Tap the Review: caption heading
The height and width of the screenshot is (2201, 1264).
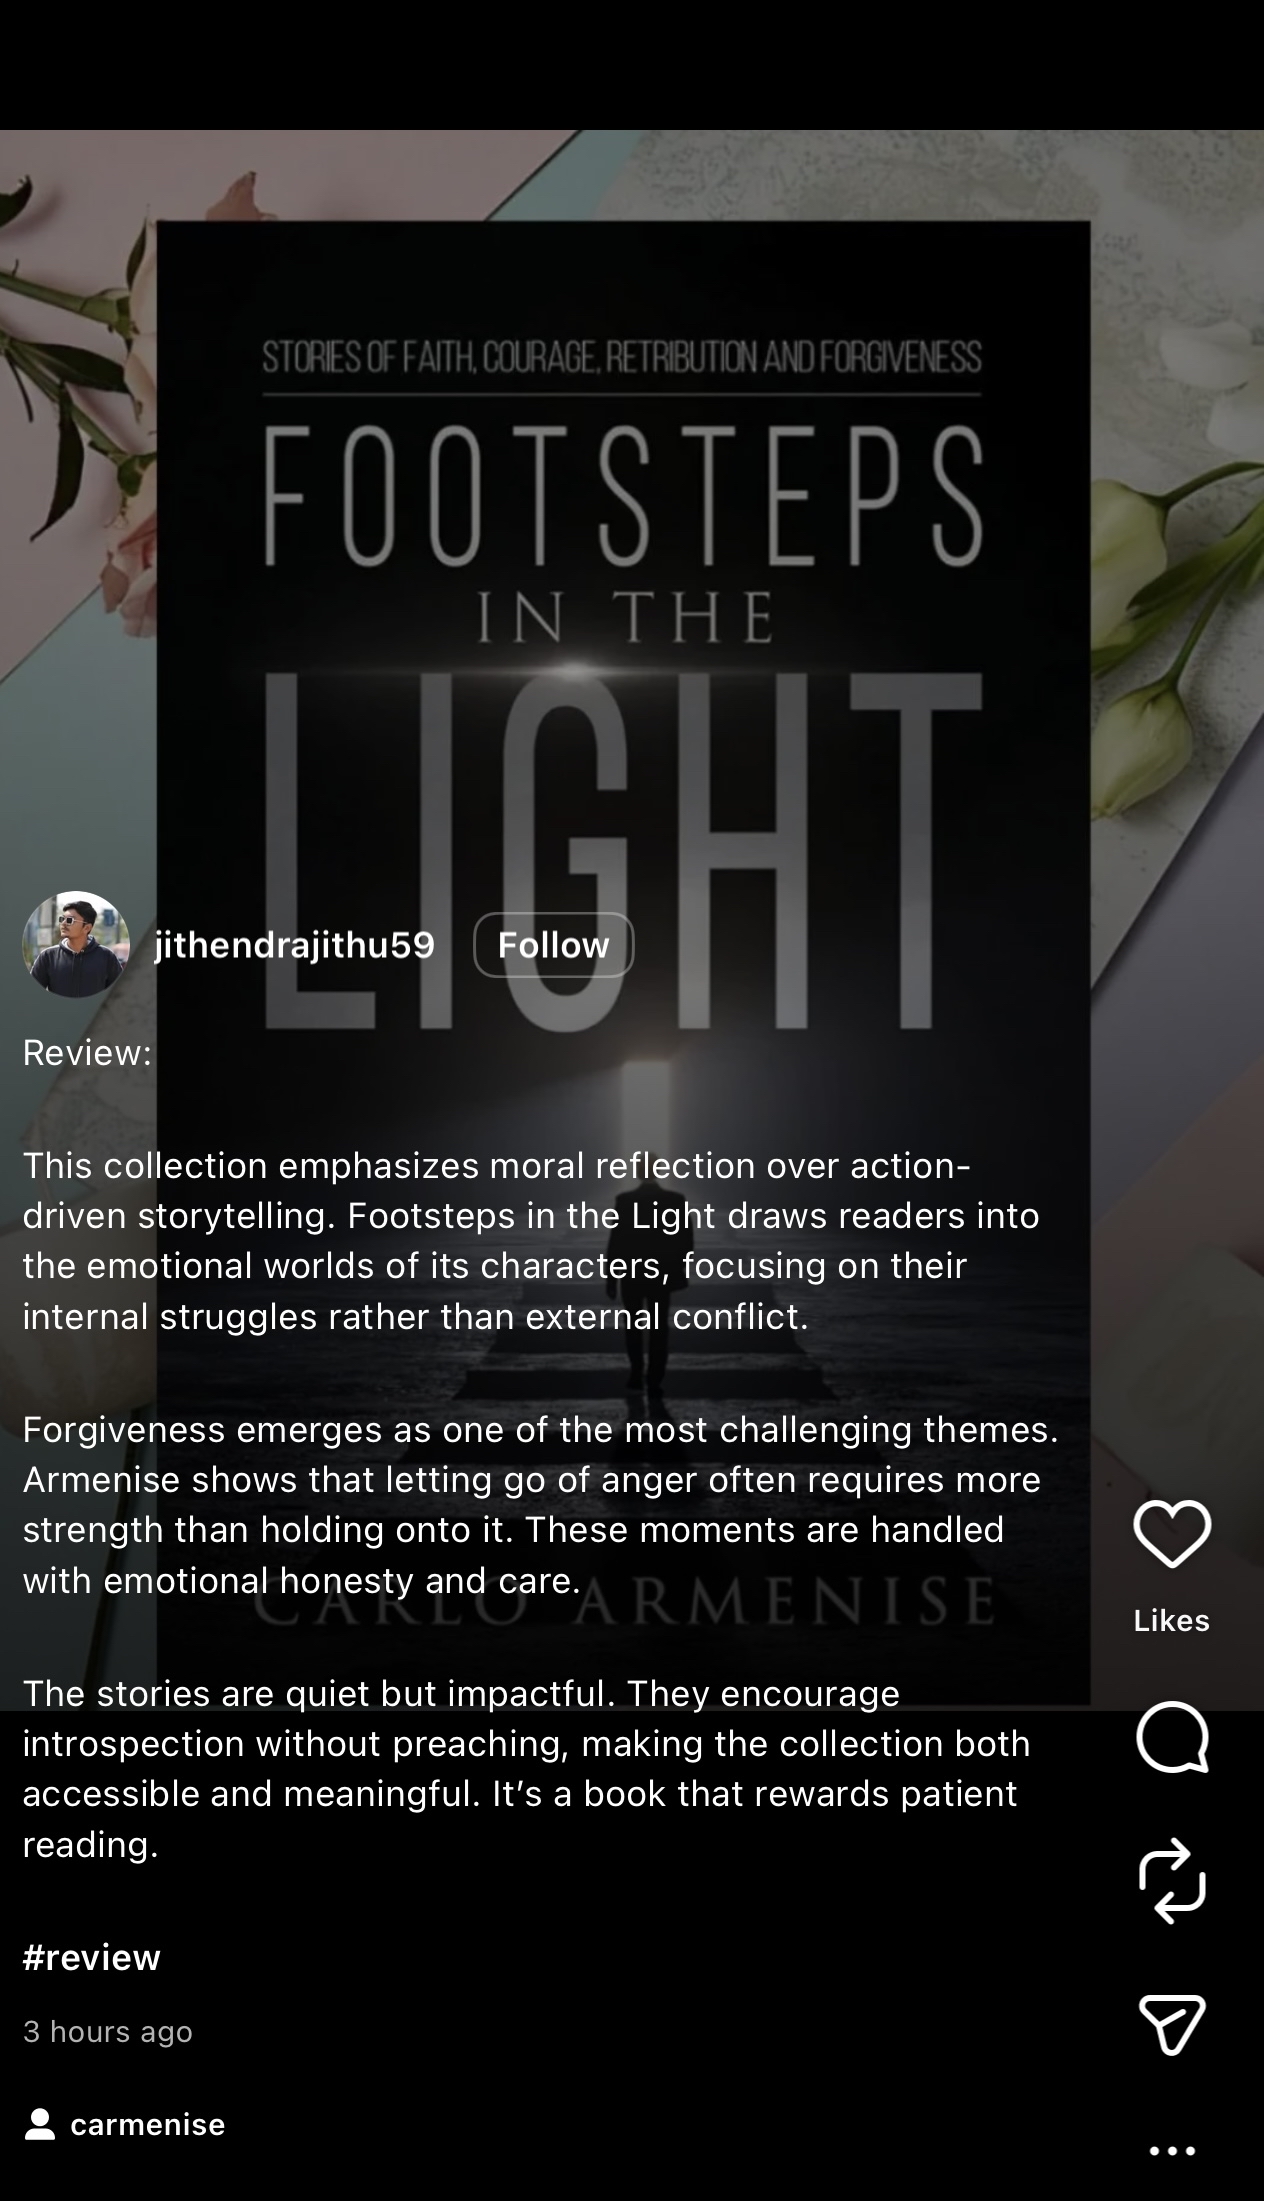click(x=87, y=1052)
